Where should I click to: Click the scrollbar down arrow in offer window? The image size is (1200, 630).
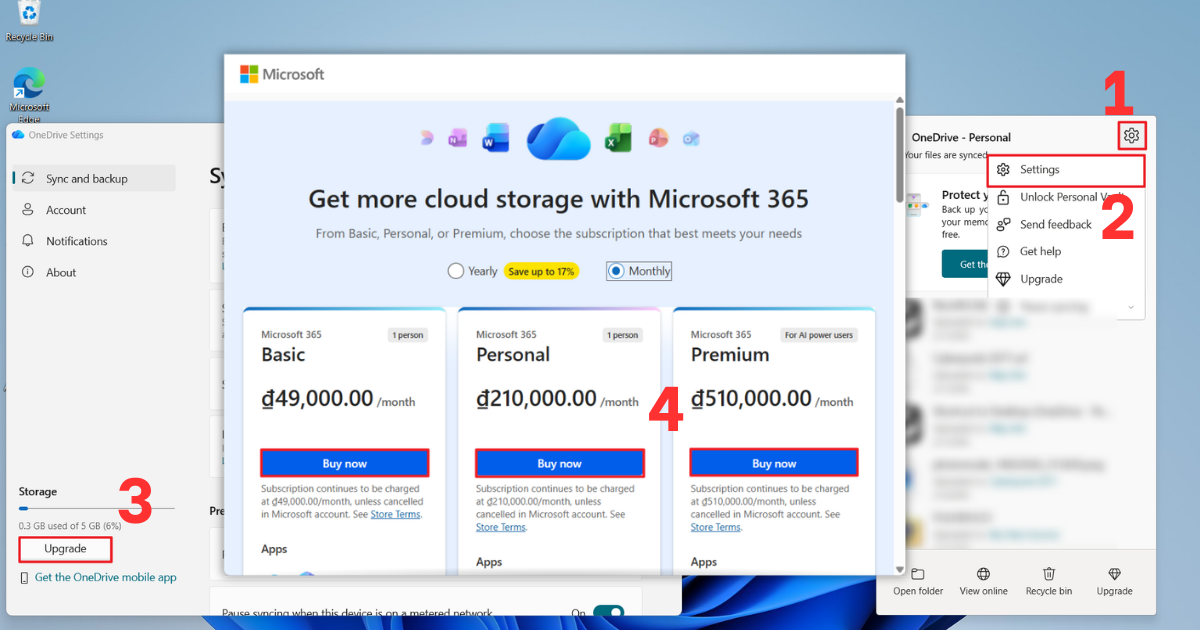click(x=900, y=571)
